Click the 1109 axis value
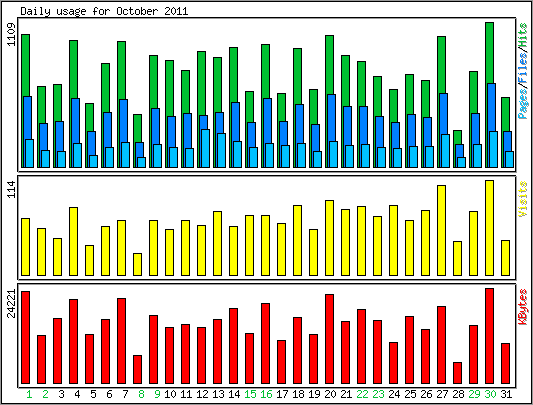533x405 pixels. [x=11, y=34]
